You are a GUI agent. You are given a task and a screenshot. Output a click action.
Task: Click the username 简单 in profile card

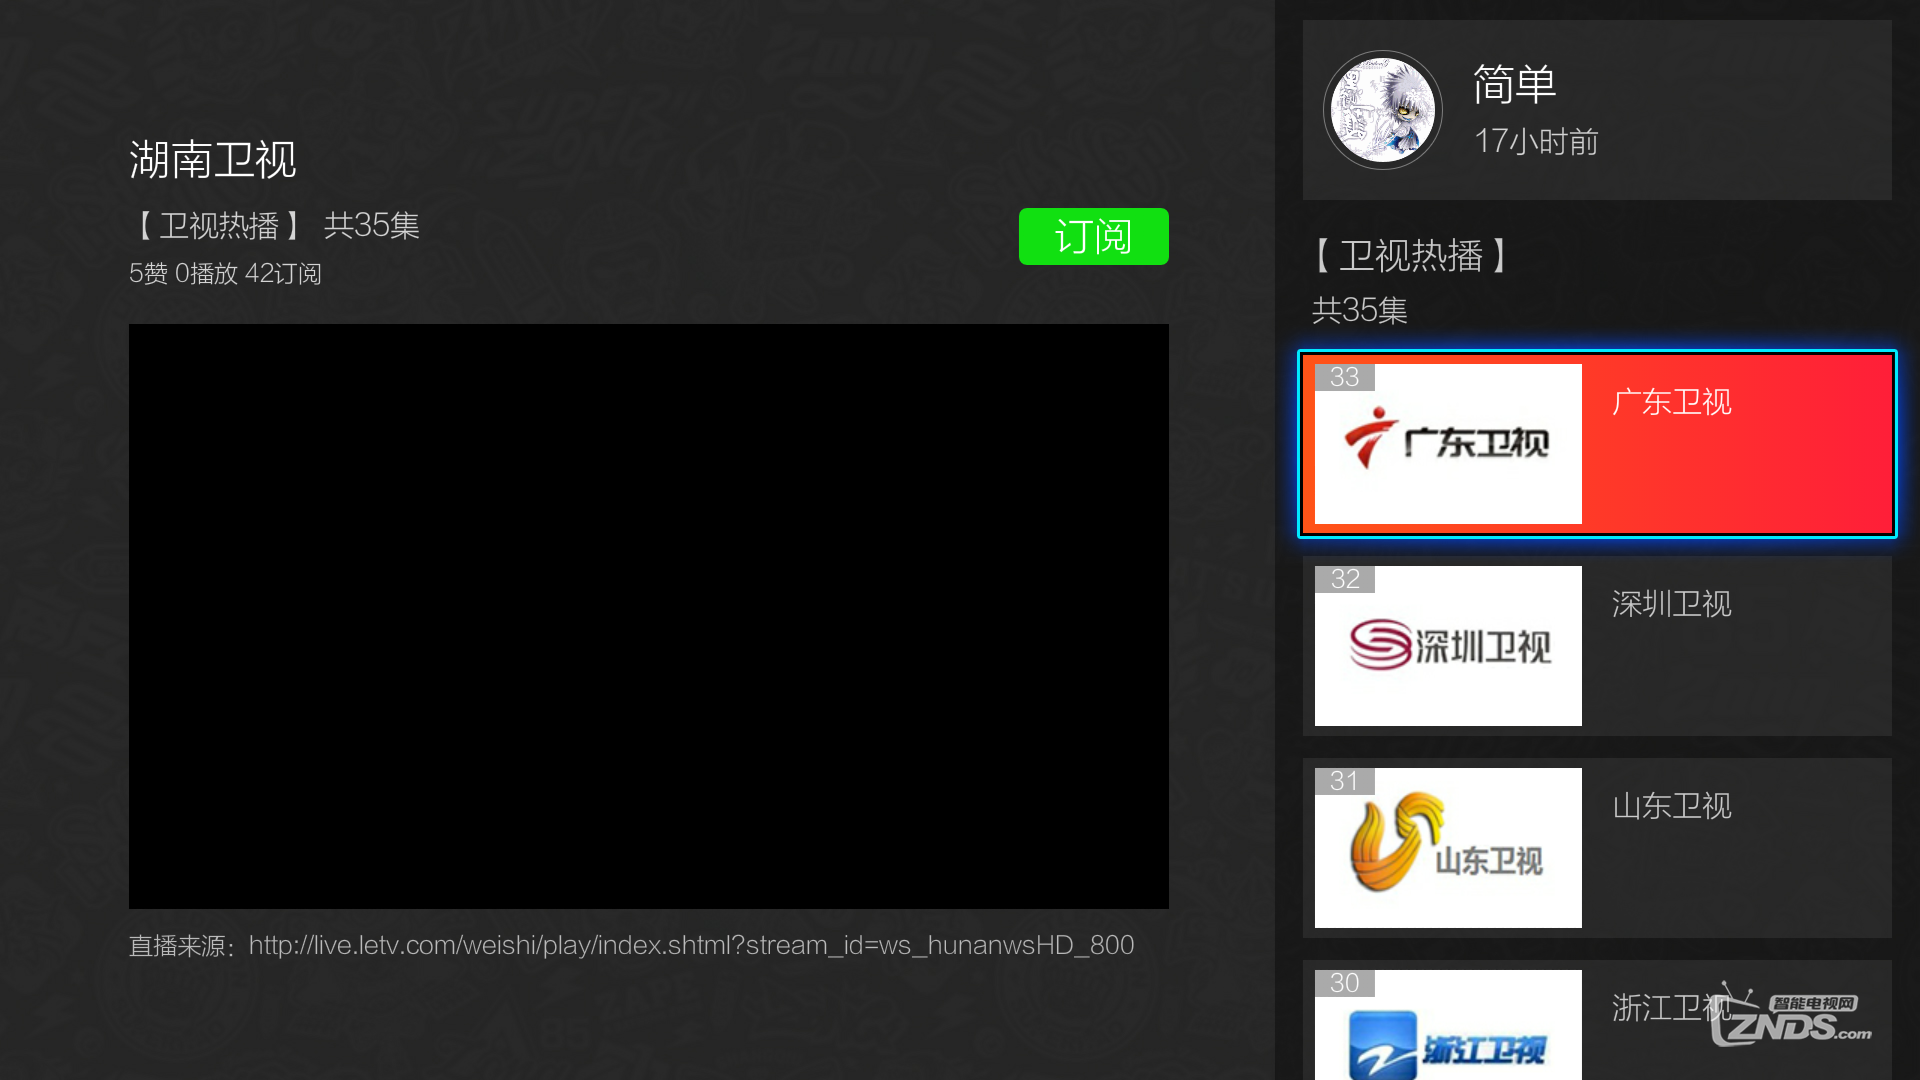point(1514,84)
